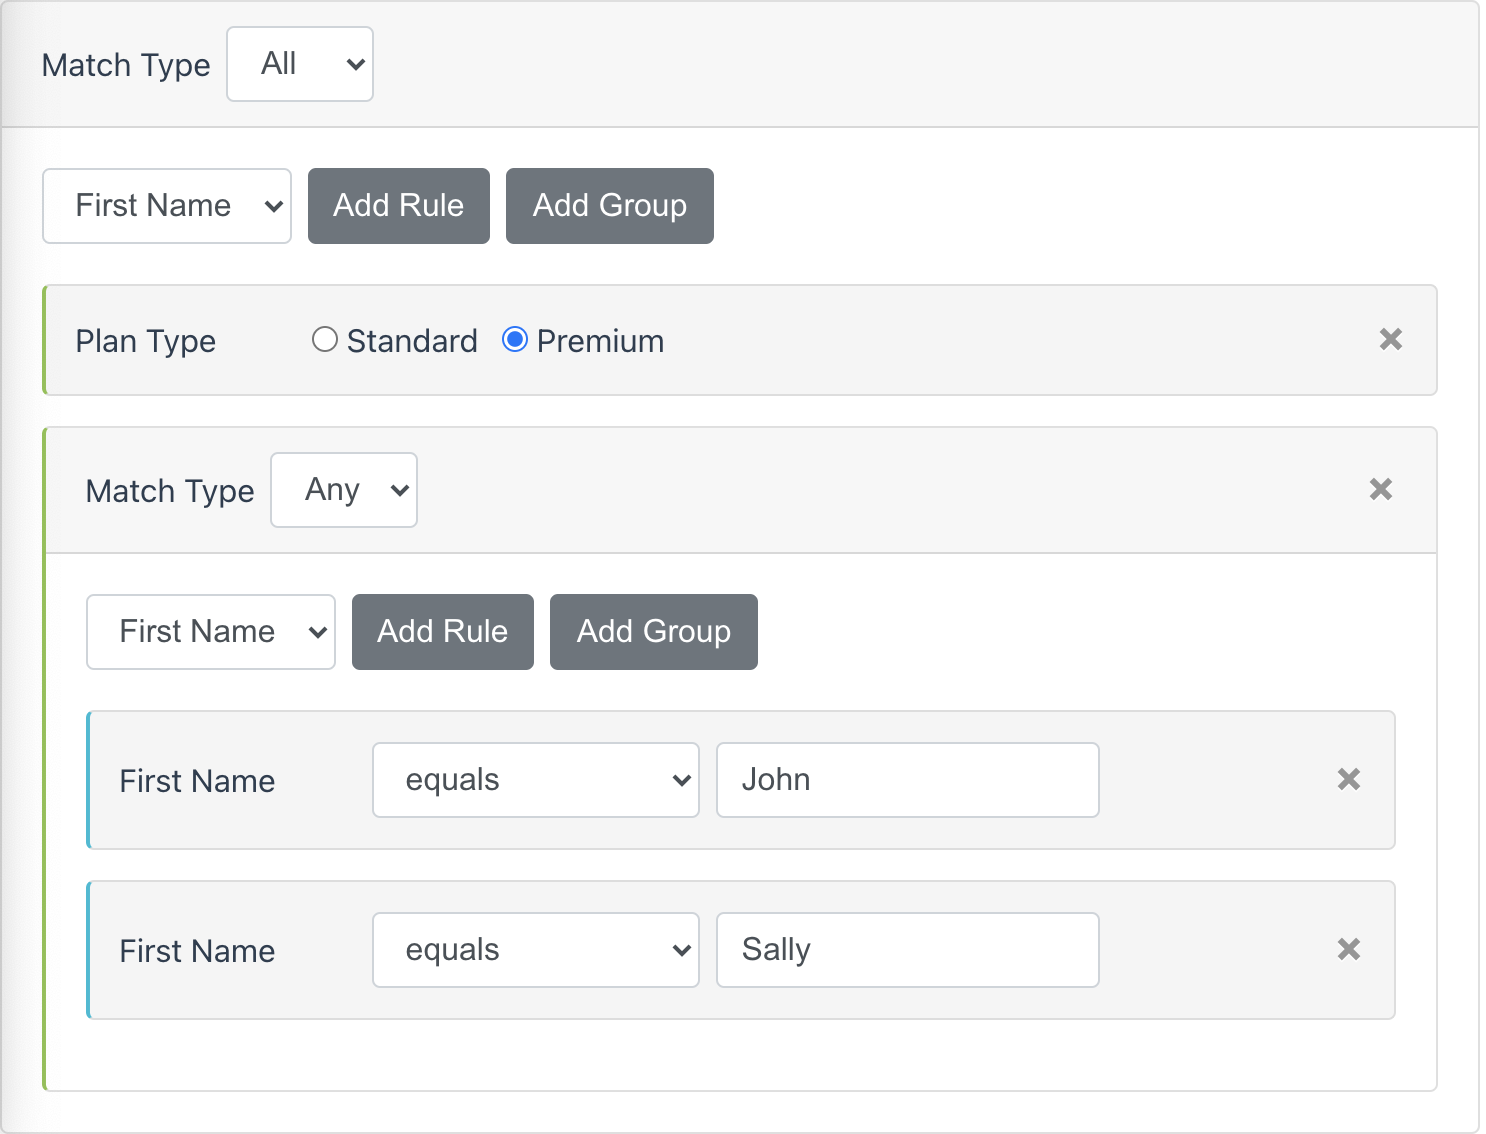Image resolution: width=1486 pixels, height=1134 pixels.
Task: Change the equals operator for Sally rule
Action: tap(536, 950)
